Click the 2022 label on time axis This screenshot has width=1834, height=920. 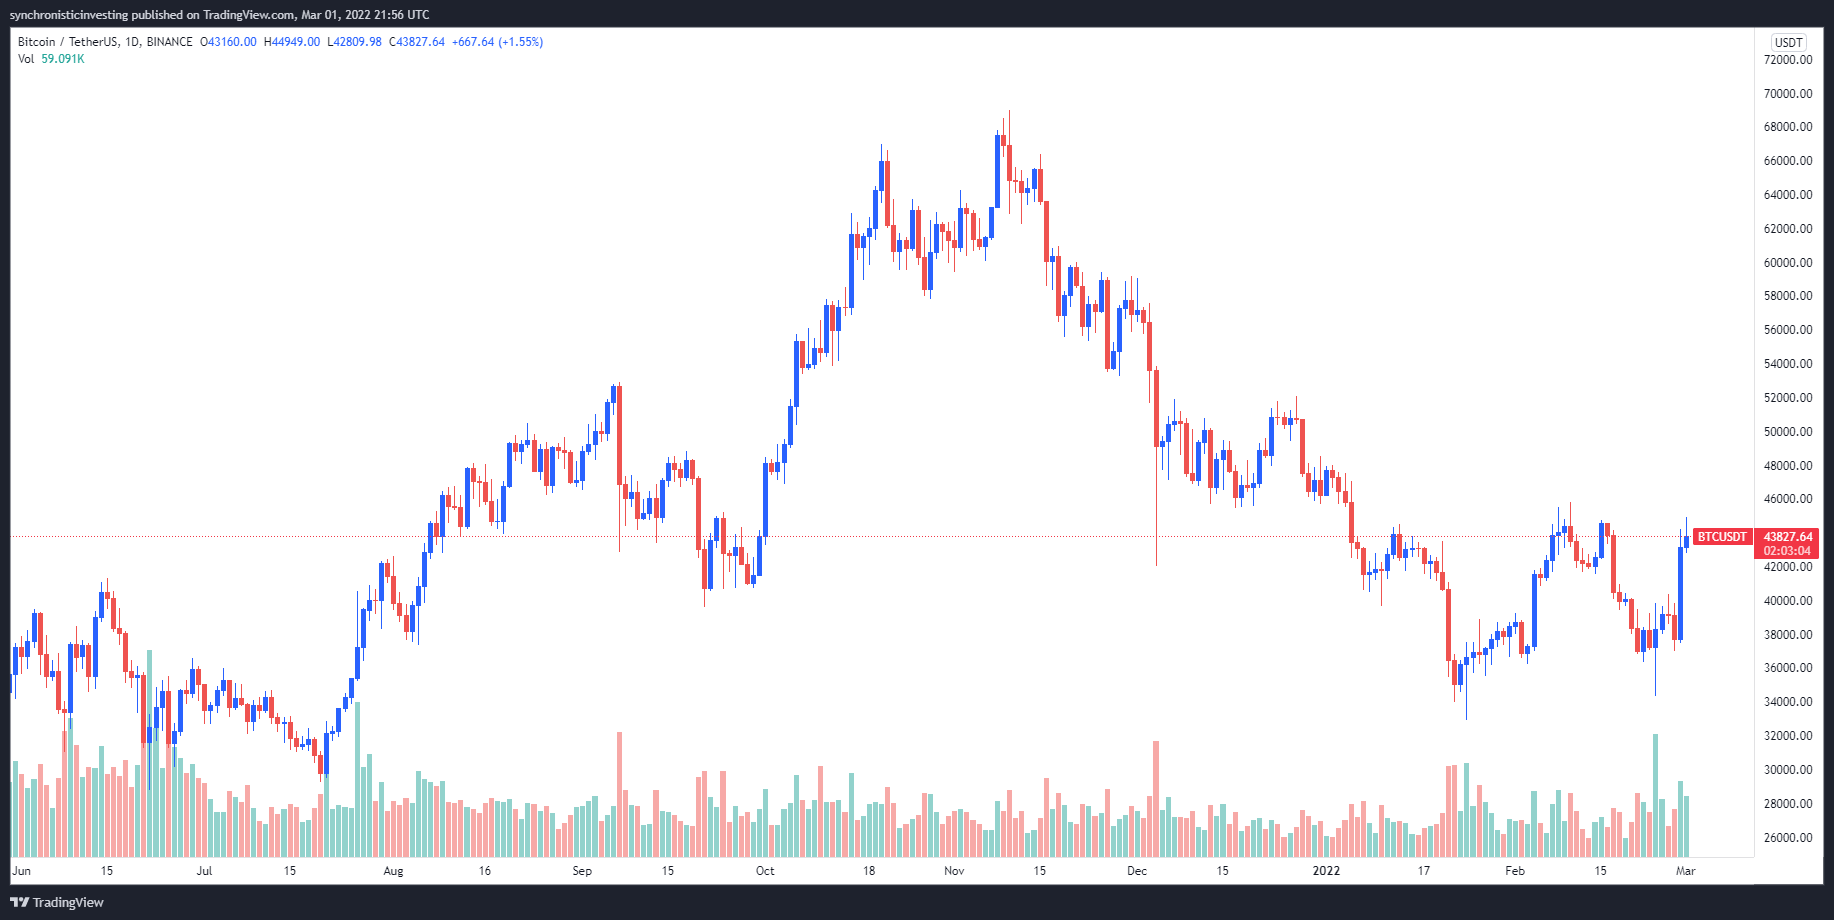click(1326, 871)
